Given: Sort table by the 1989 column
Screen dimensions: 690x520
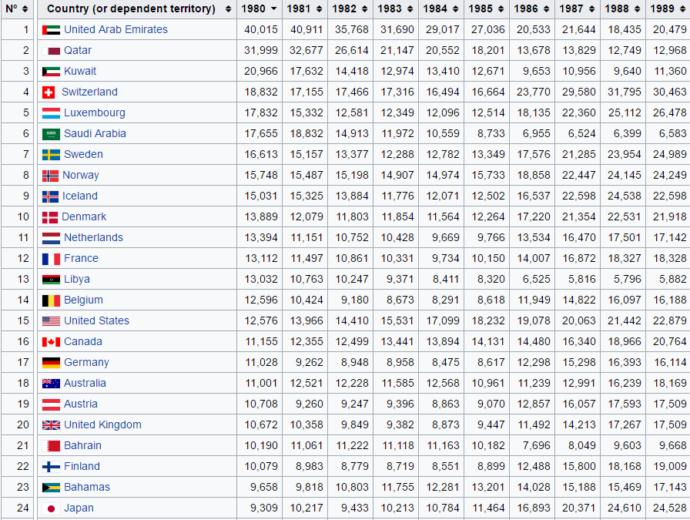Looking at the screenshot, I should pyautogui.click(x=668, y=8).
